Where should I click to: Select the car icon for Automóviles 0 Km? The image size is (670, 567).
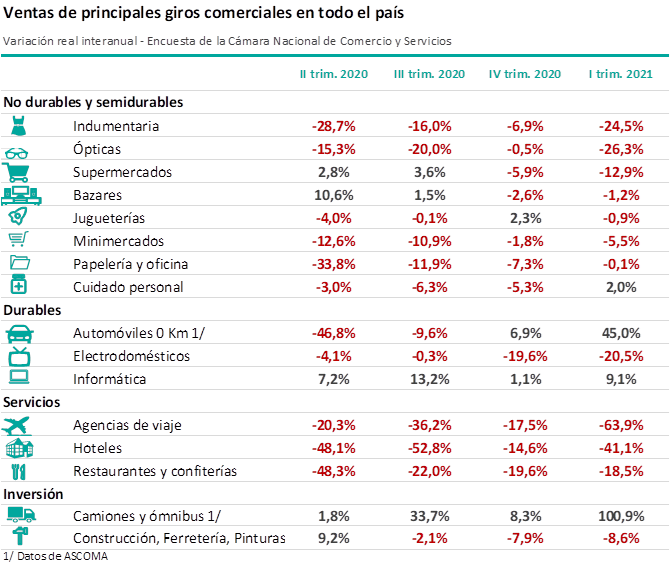pos(20,334)
